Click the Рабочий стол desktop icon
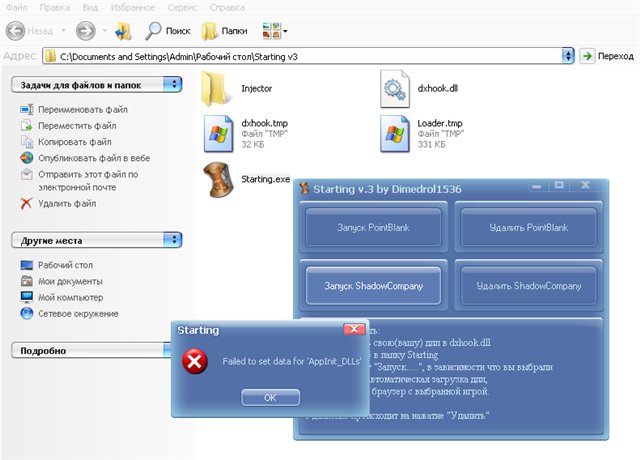This screenshot has height=460, width=640. tap(27, 265)
